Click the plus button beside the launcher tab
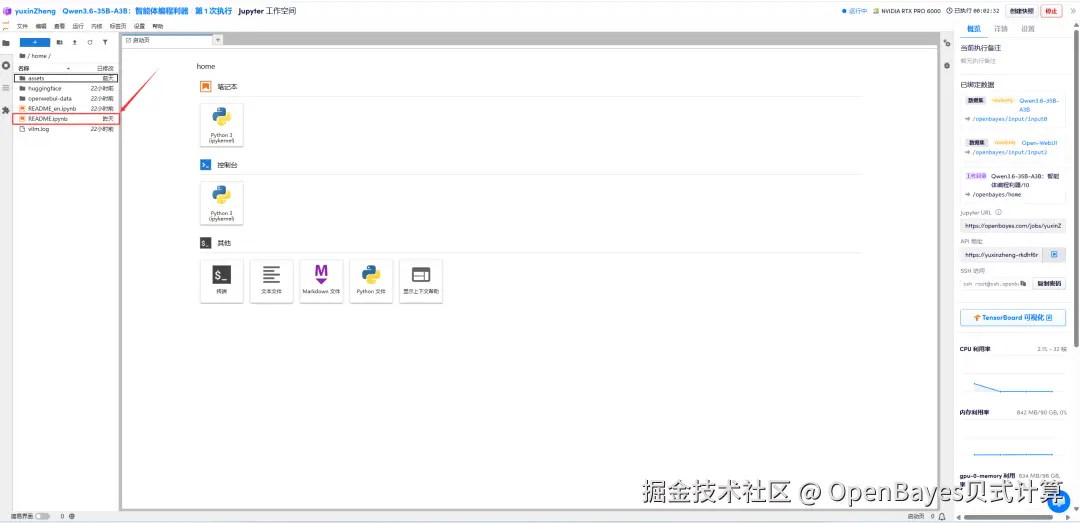The width and height of the screenshot is (1080, 523). 218,40
